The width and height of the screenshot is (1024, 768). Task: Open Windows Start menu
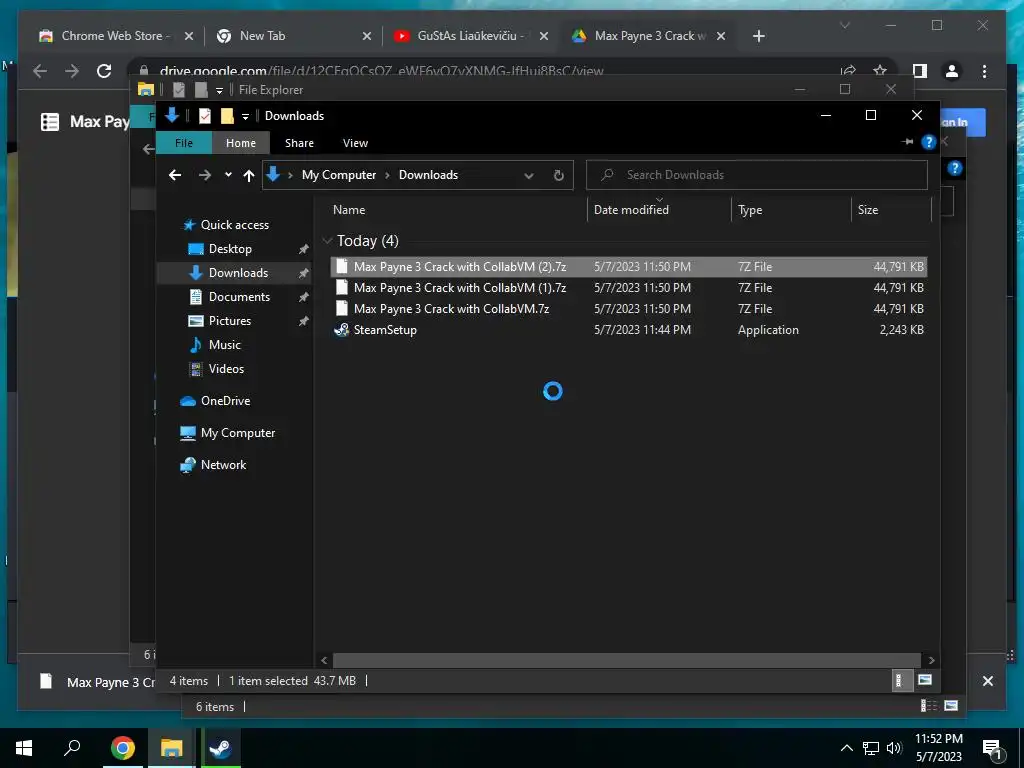pos(24,748)
